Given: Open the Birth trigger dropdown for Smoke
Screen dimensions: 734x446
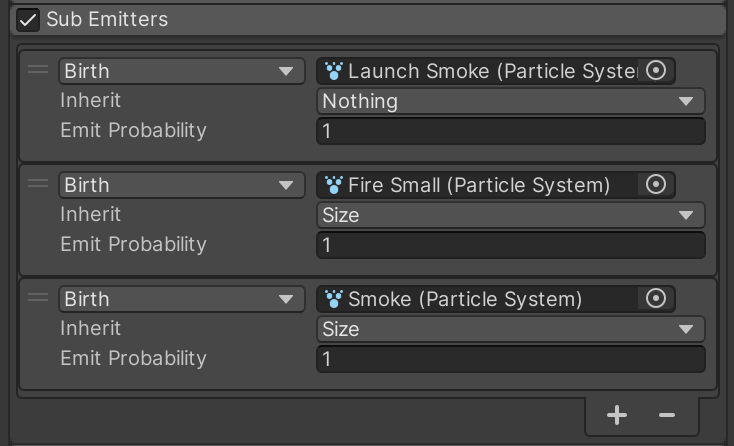Looking at the screenshot, I should (181, 299).
